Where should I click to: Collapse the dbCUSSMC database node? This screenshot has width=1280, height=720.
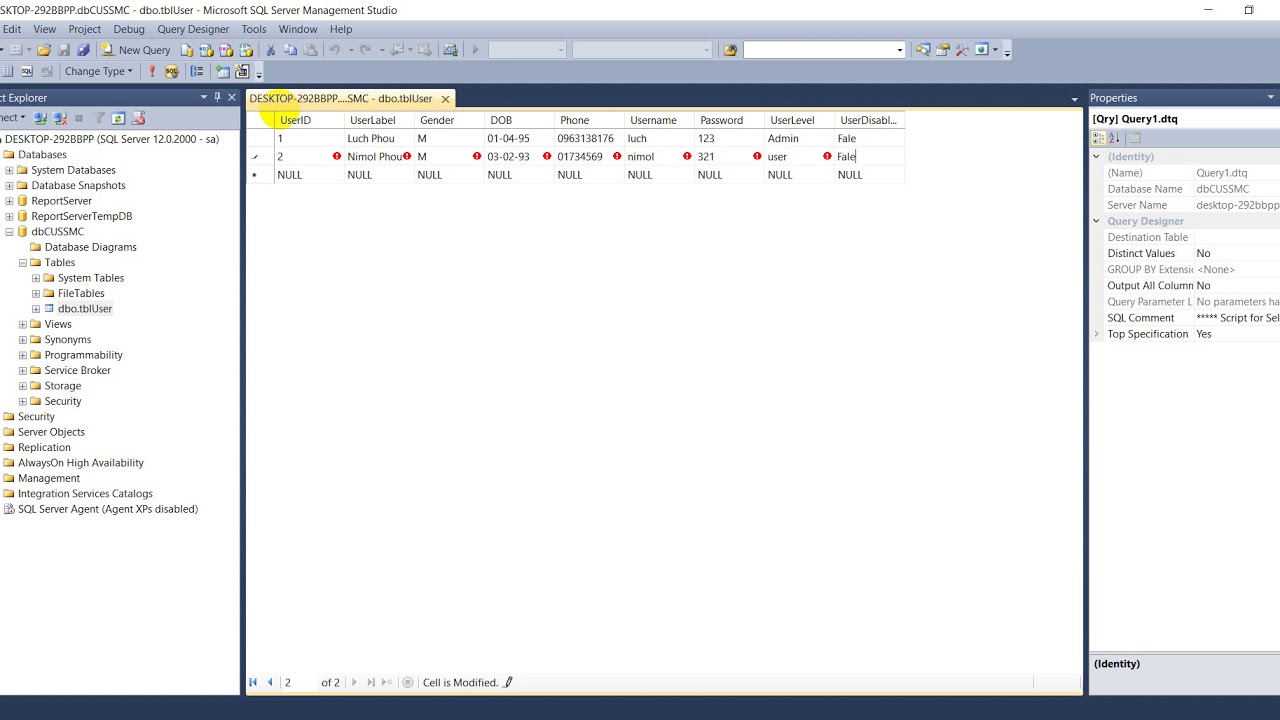[x=9, y=231]
